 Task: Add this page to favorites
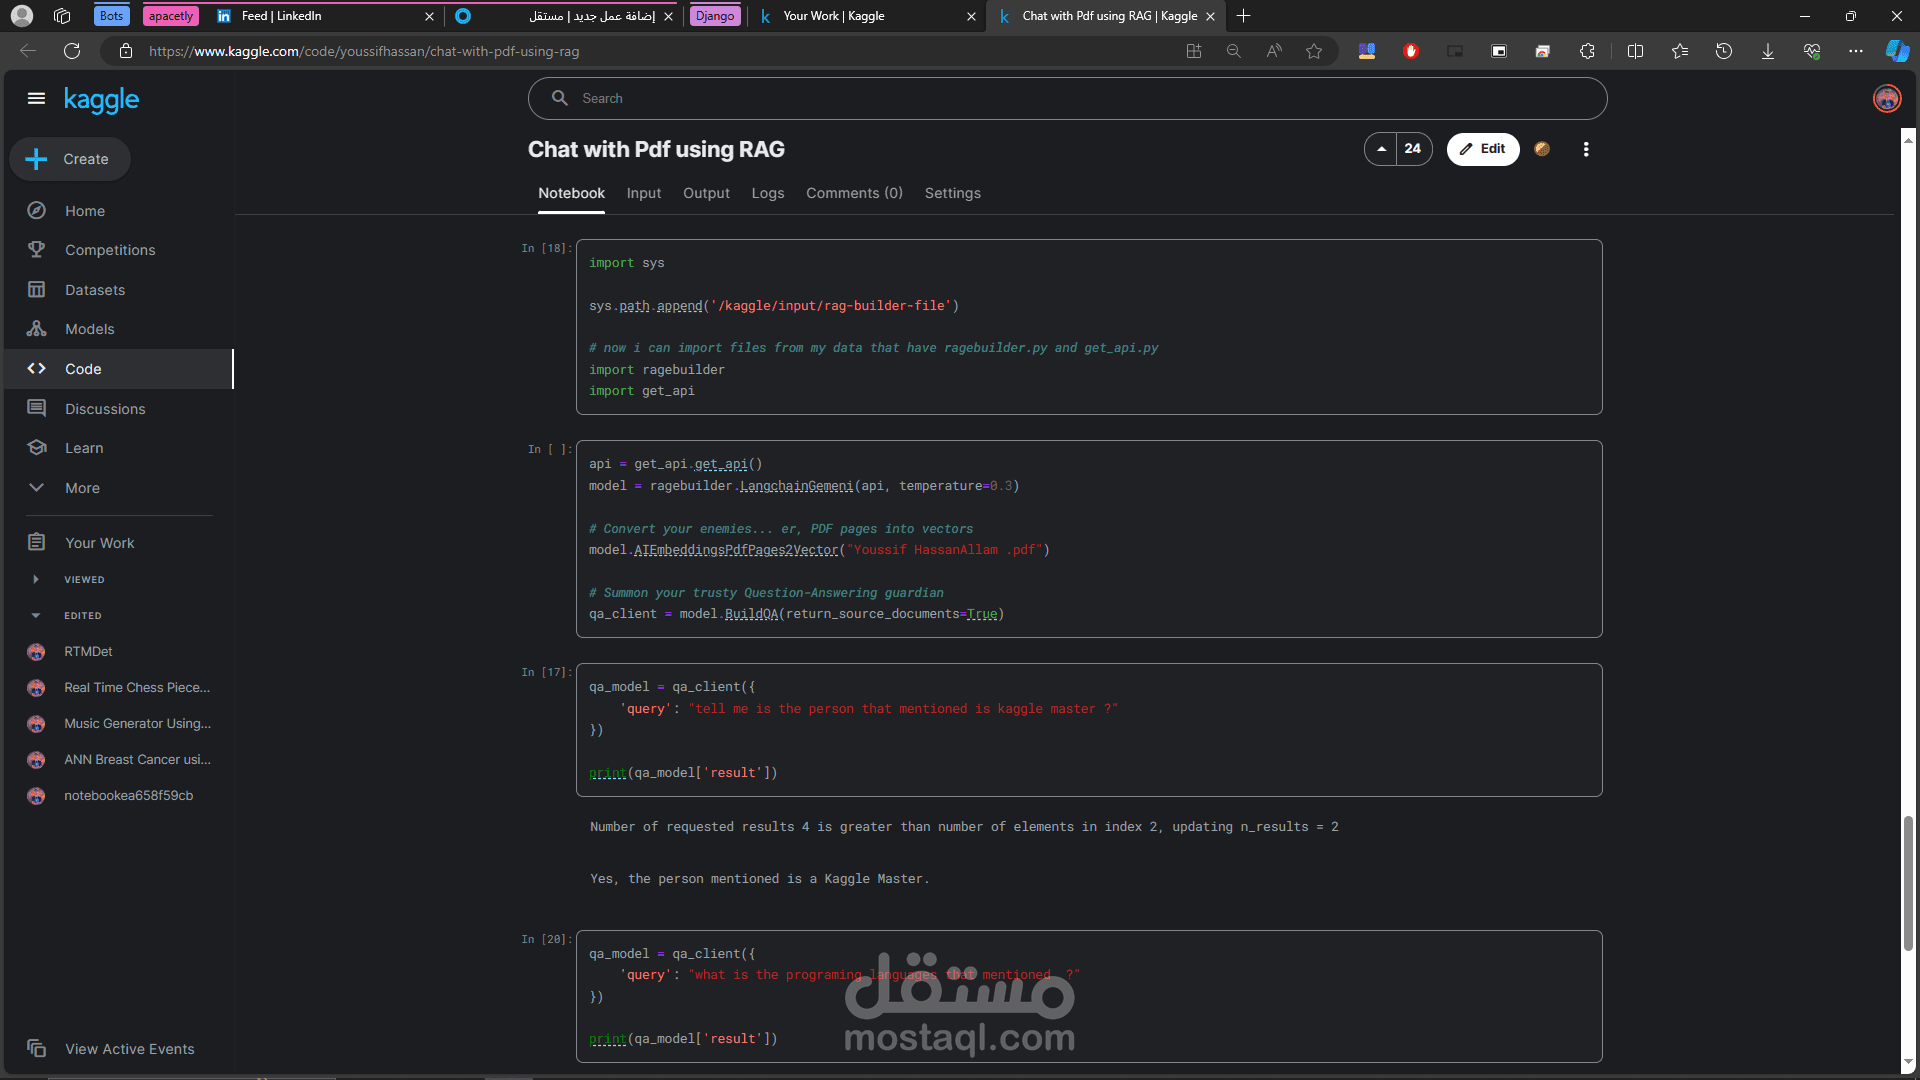coord(1314,51)
